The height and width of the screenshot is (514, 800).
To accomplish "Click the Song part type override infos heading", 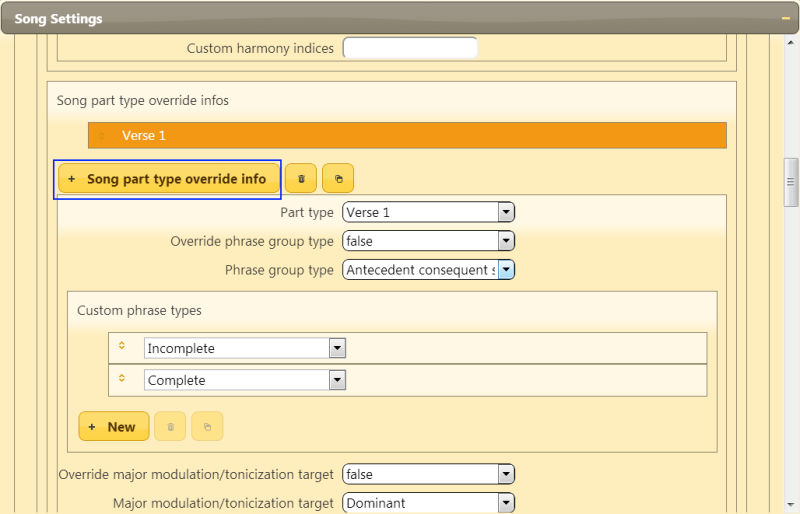I will (x=142, y=101).
